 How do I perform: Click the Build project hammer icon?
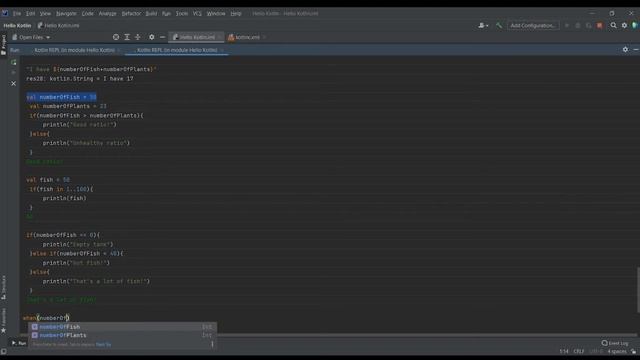[x=499, y=25]
